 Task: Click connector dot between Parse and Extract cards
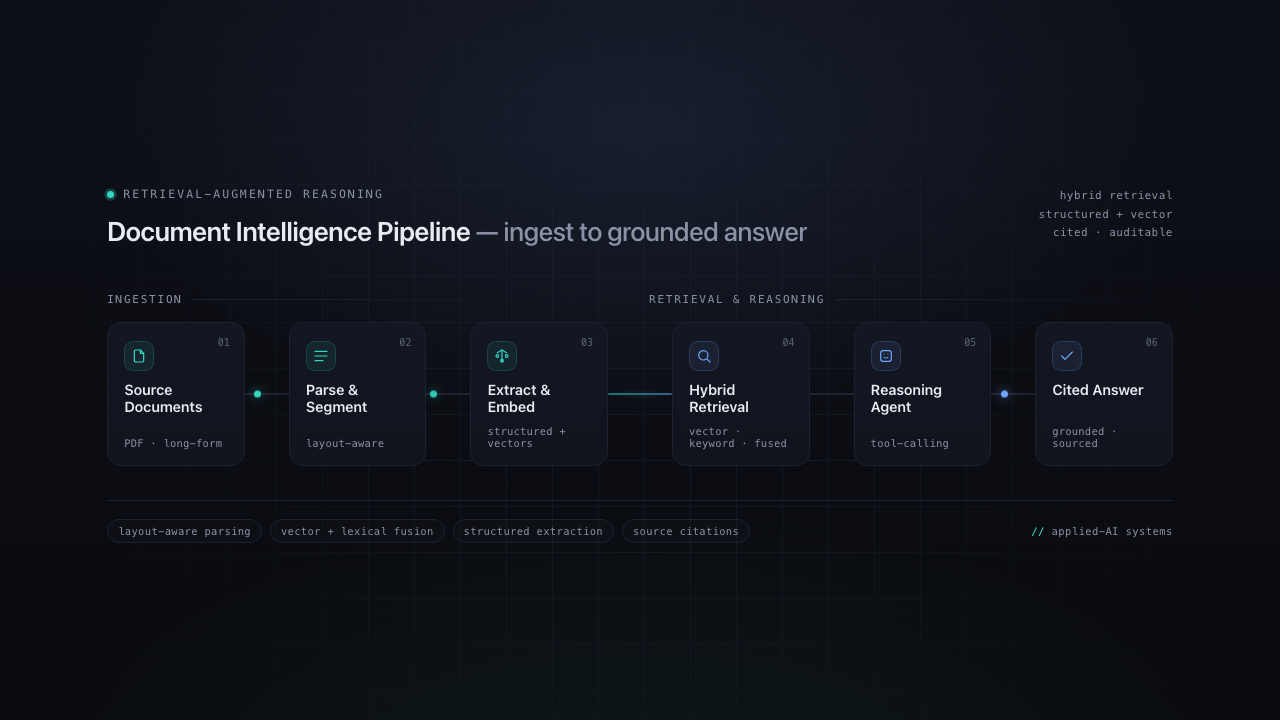pyautogui.click(x=433, y=394)
